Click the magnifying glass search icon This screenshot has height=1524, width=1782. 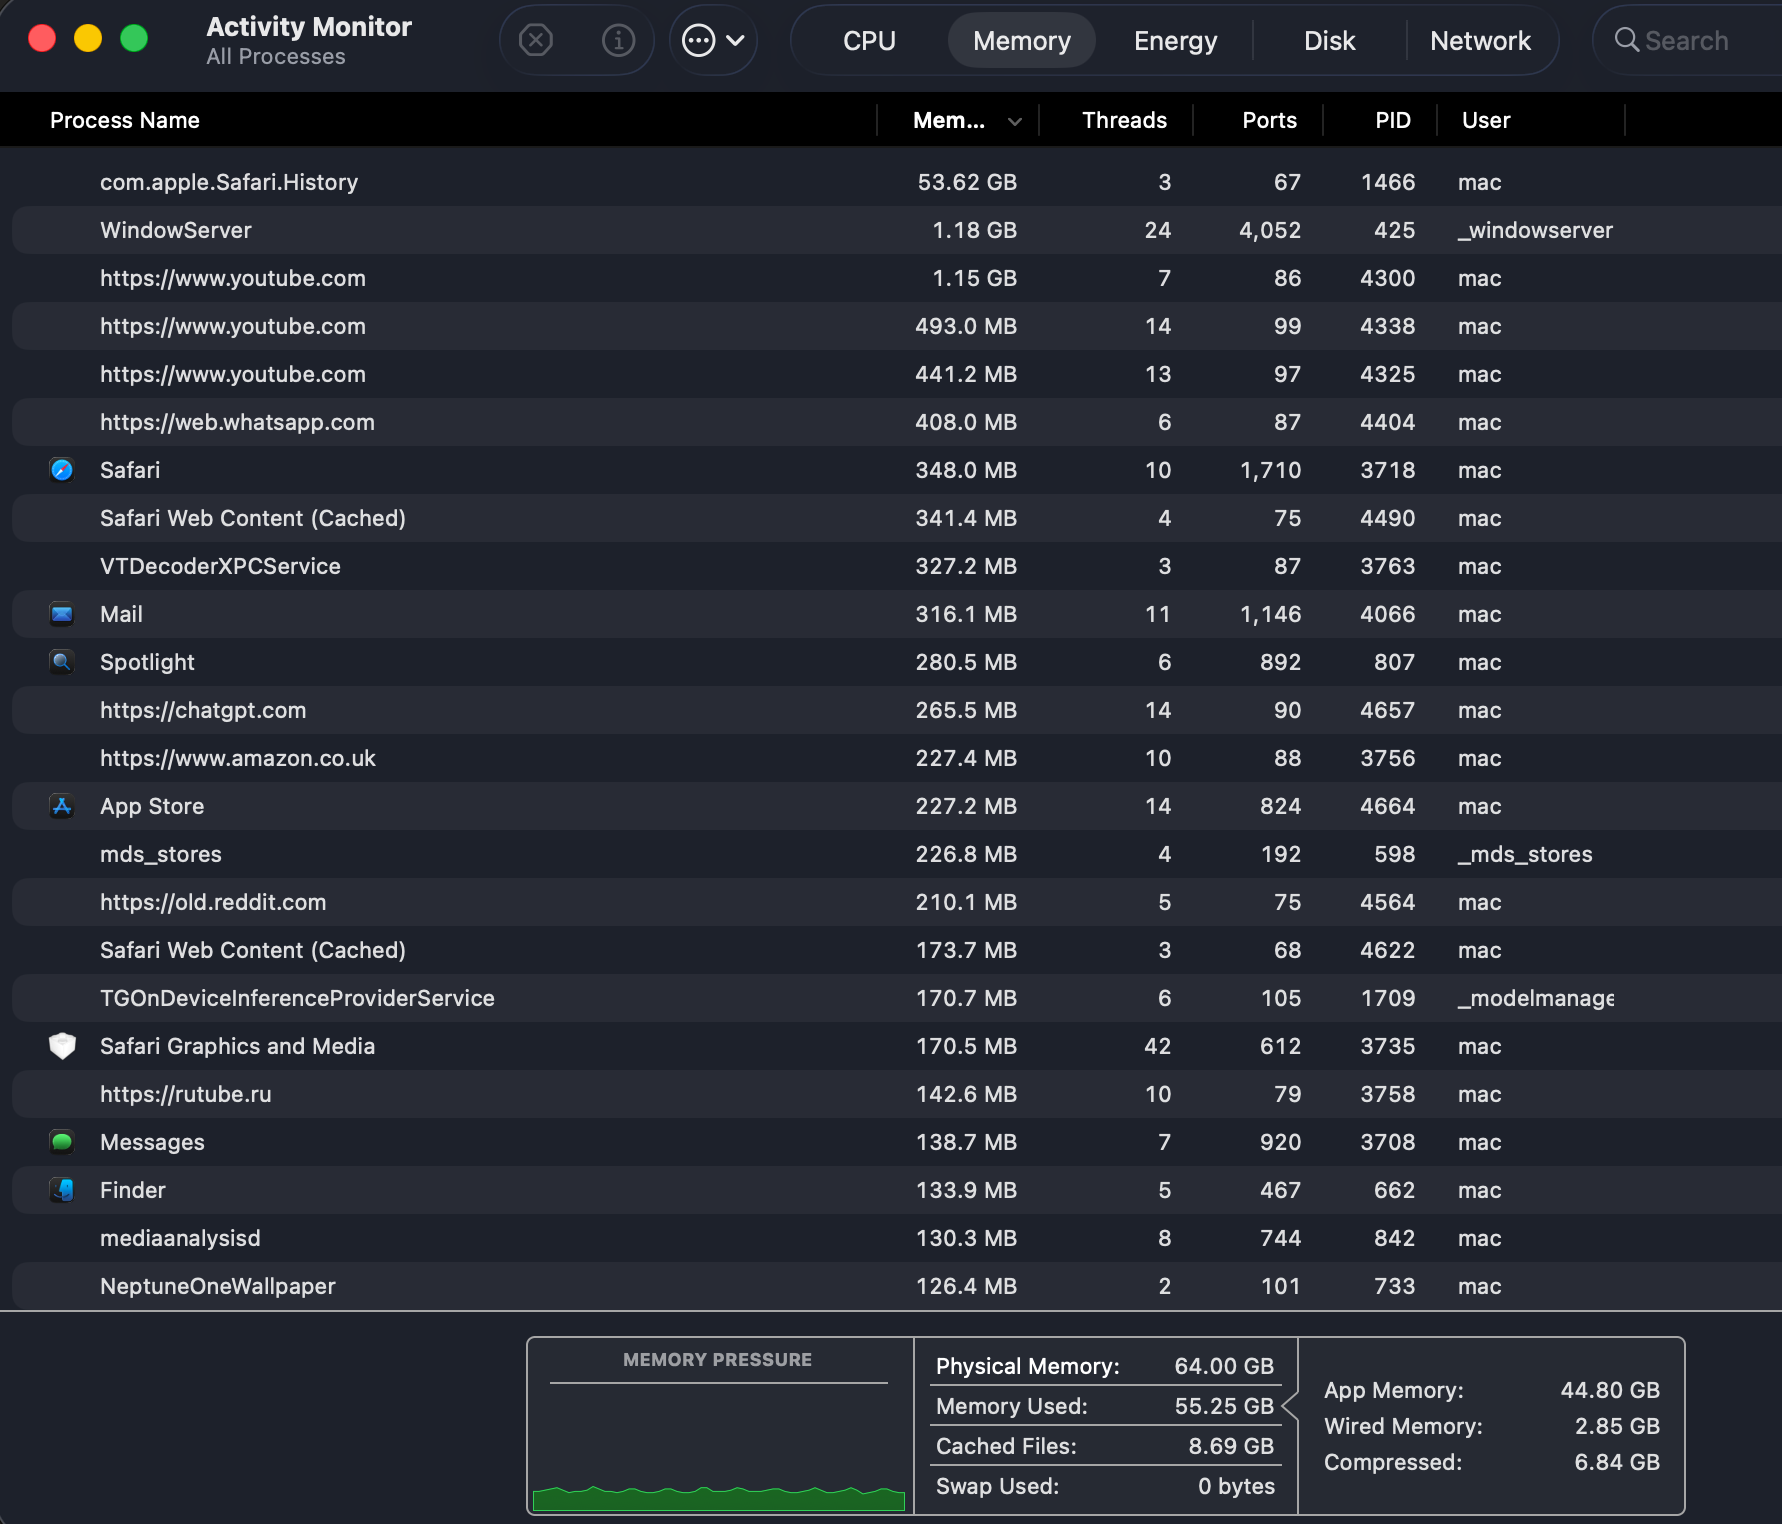[1627, 40]
